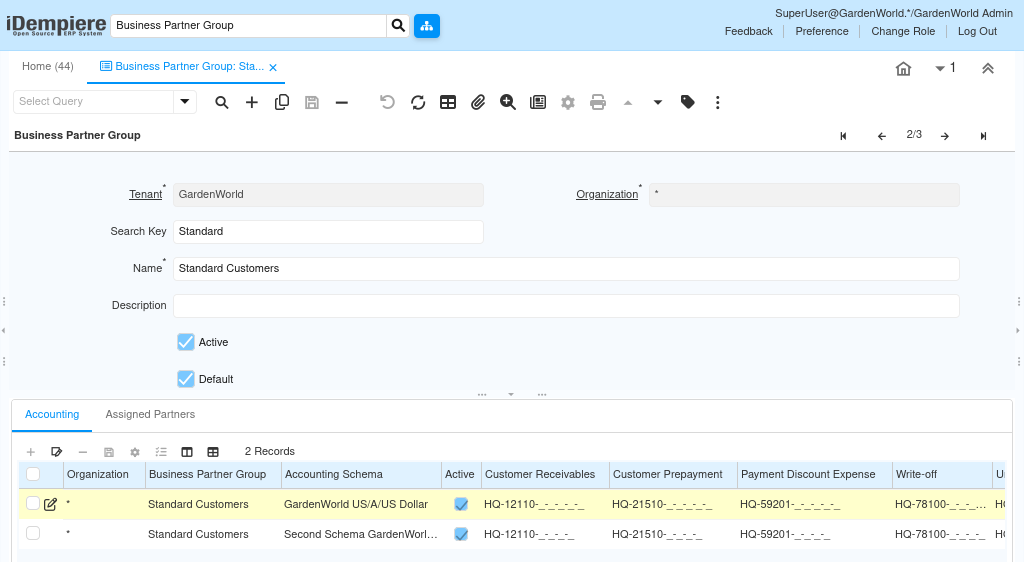
Task: Open the Preference link
Action: [x=822, y=31]
